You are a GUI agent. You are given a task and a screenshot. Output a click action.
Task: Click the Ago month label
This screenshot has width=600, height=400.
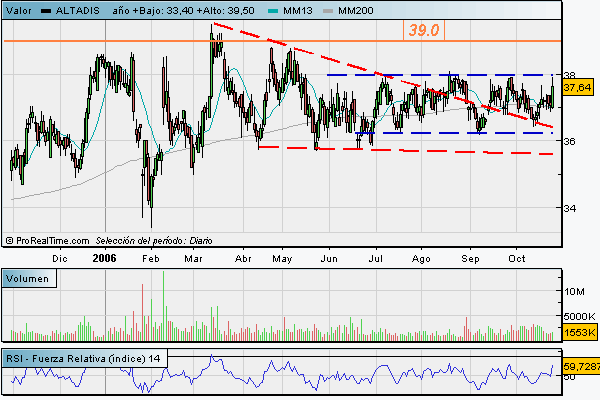(x=421, y=259)
